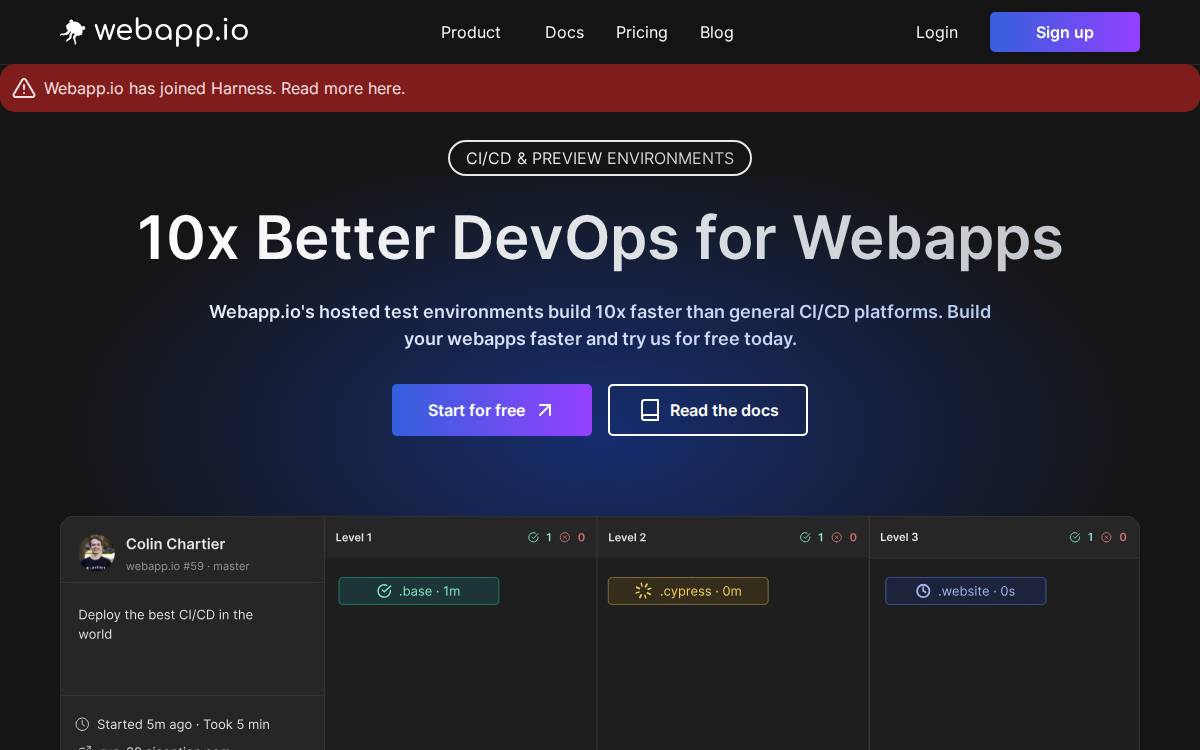The height and width of the screenshot is (750, 1200).
Task: Open the Product menu
Action: pos(471,32)
